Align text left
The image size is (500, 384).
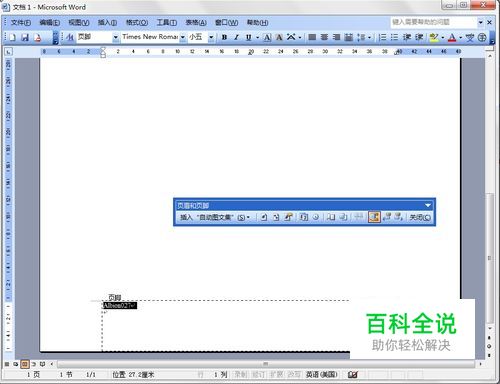[312, 37]
